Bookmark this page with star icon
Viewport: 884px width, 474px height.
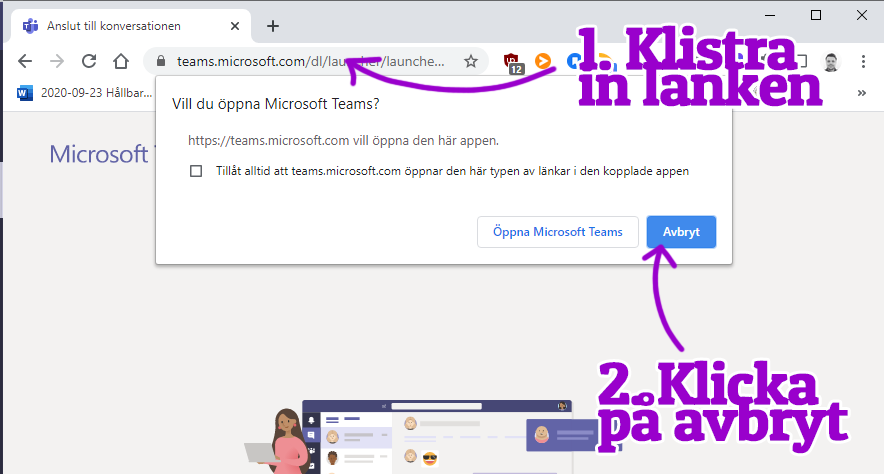click(471, 61)
